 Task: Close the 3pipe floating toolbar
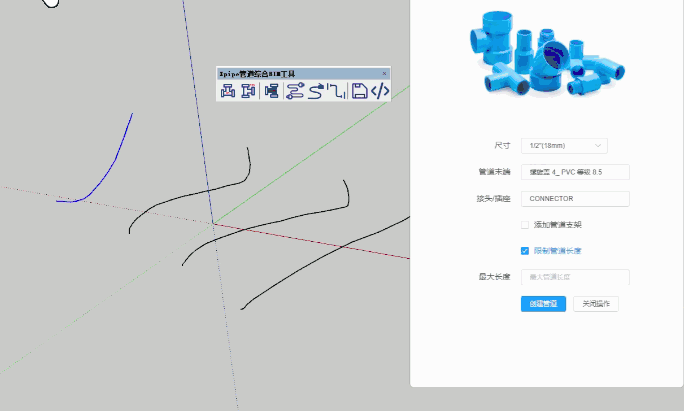[384, 73]
